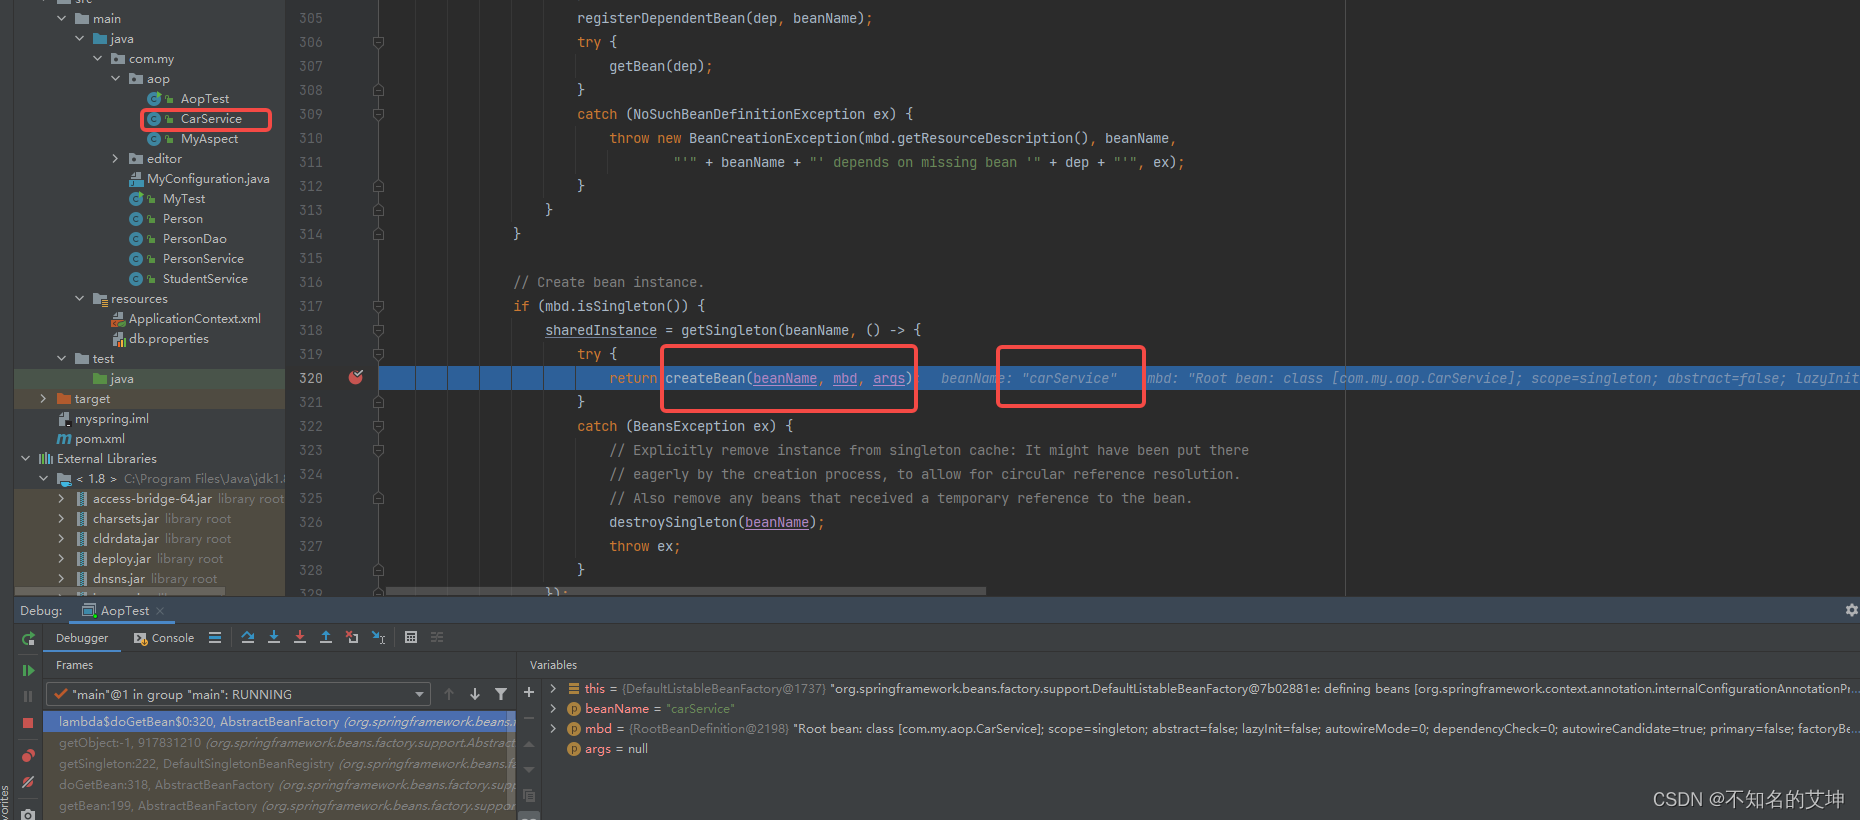This screenshot has width=1860, height=820.
Task: Open ApplicationContext.xml file
Action: [194, 318]
